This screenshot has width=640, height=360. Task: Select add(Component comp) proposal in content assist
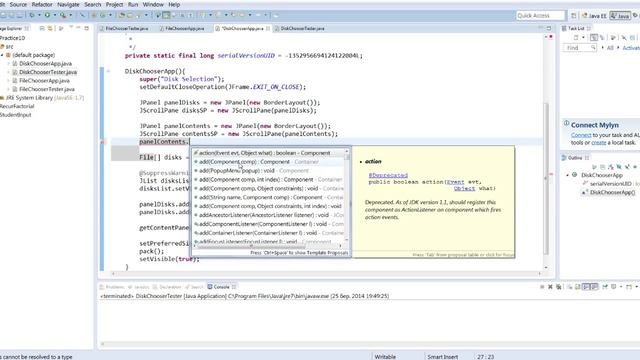click(x=269, y=162)
